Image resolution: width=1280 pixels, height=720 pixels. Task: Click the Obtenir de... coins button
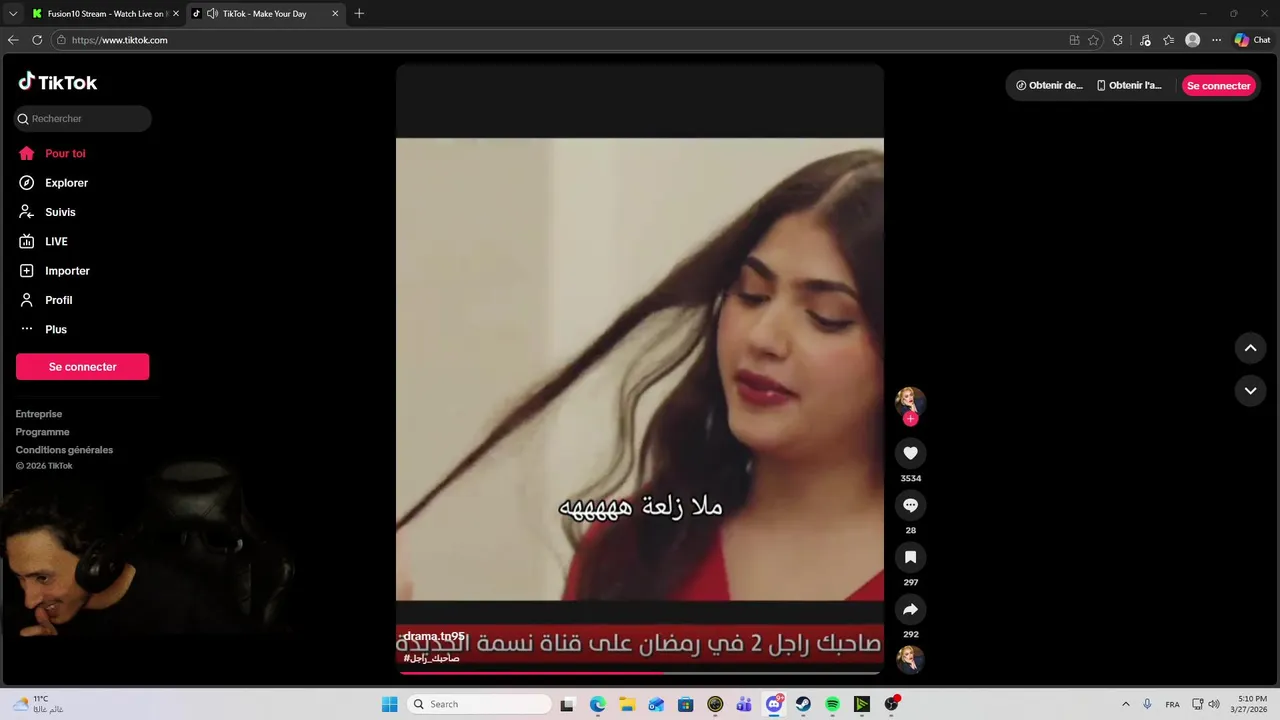[x=1049, y=85]
